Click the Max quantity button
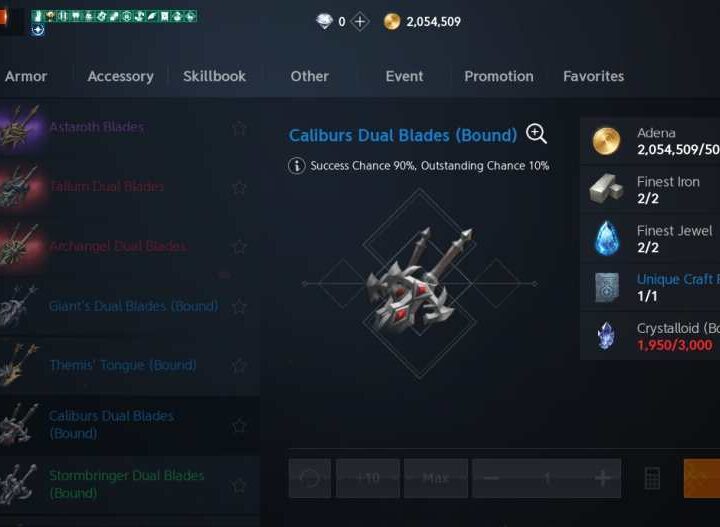Screen dimensions: 720x527 [x=436, y=478]
